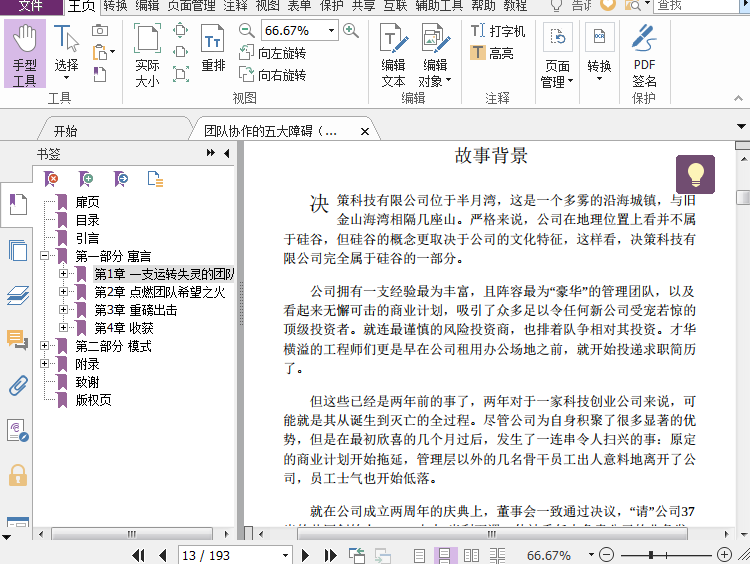This screenshot has width=750, height=564.
Task: Collapse the bookmarks panel with left arrow
Action: point(227,153)
